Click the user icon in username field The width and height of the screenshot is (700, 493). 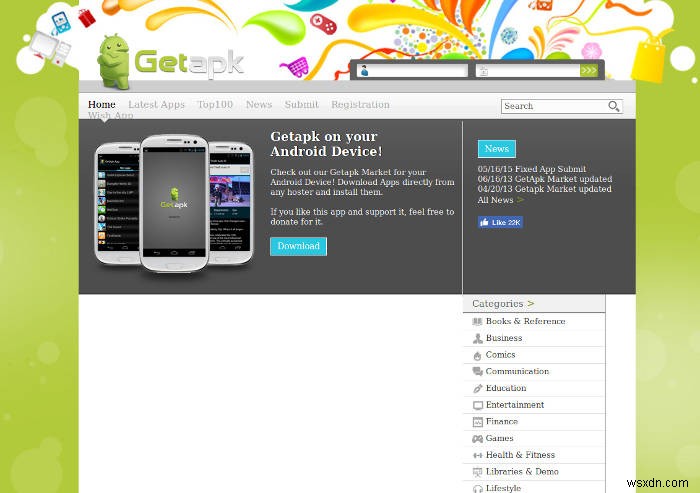coord(364,71)
